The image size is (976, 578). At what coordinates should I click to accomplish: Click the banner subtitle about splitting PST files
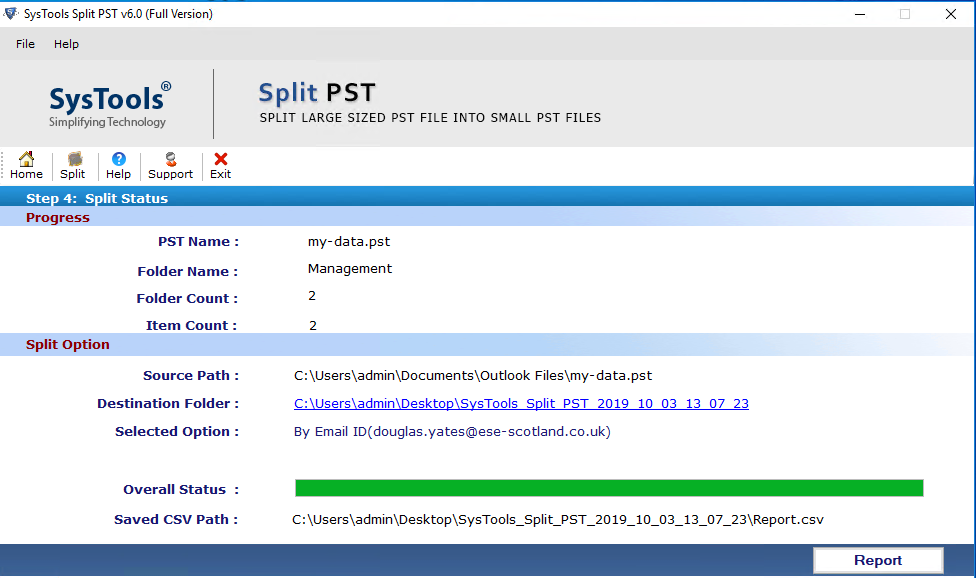click(x=430, y=118)
